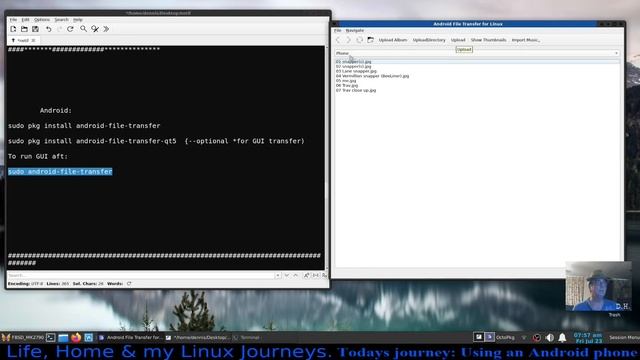Viewport: 640px width, 360px height.
Task: Click the 'To run GUI aft:' line
Action: [x=38, y=156]
